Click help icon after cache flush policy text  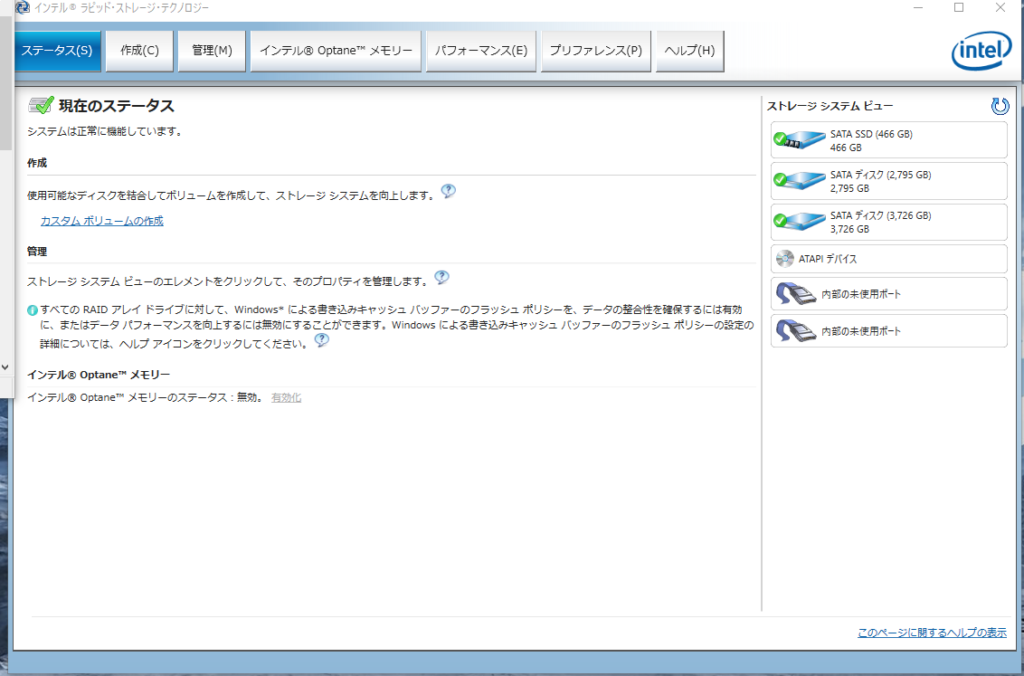coord(321,340)
